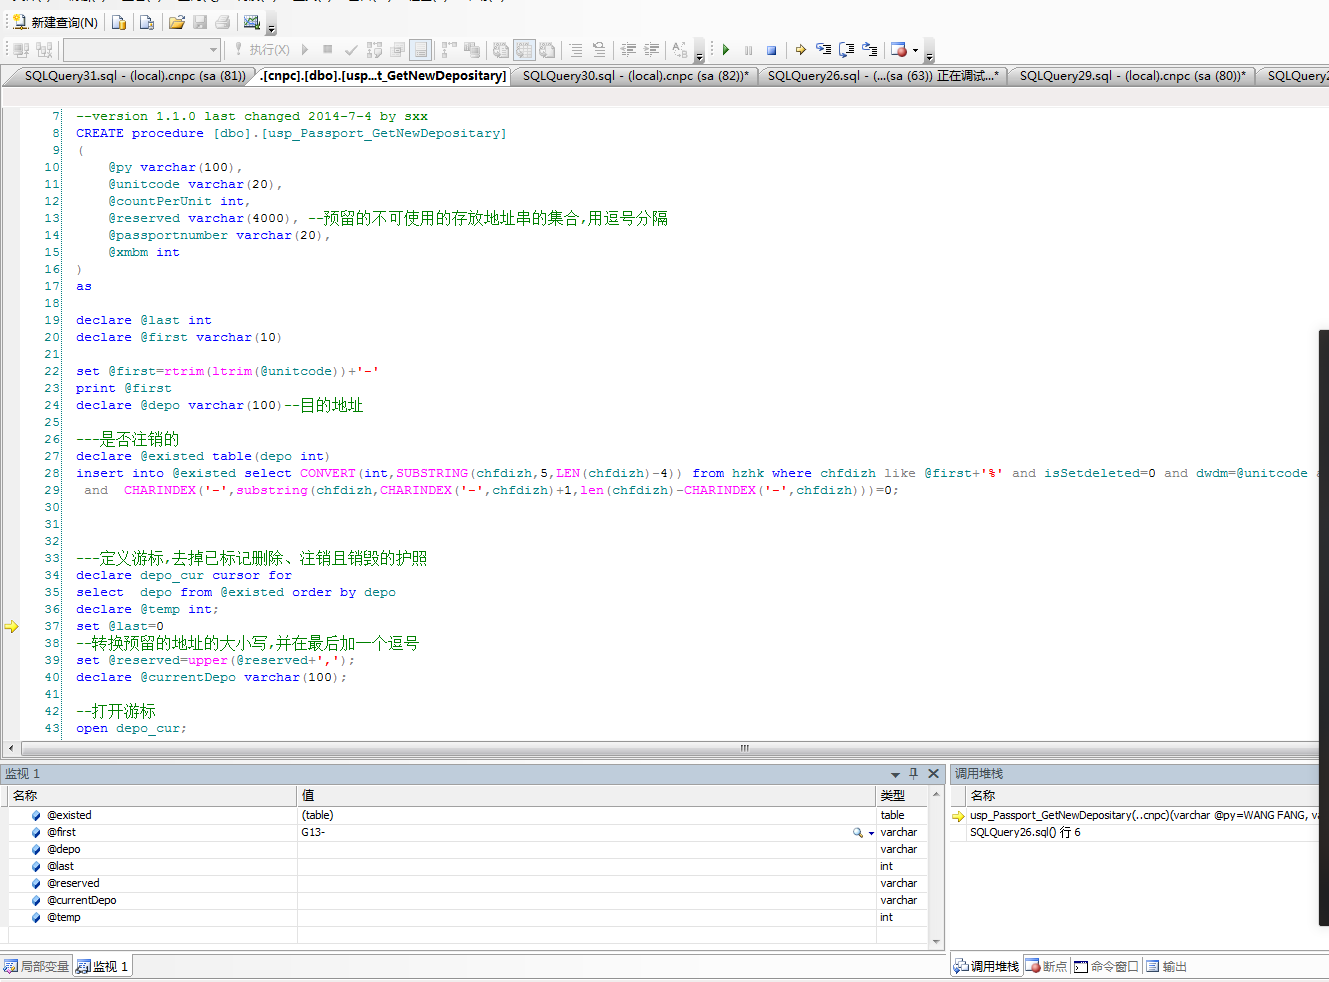Click the Step Into debugging icon
Viewport: 1329px width, 982px height.
[x=823, y=49]
